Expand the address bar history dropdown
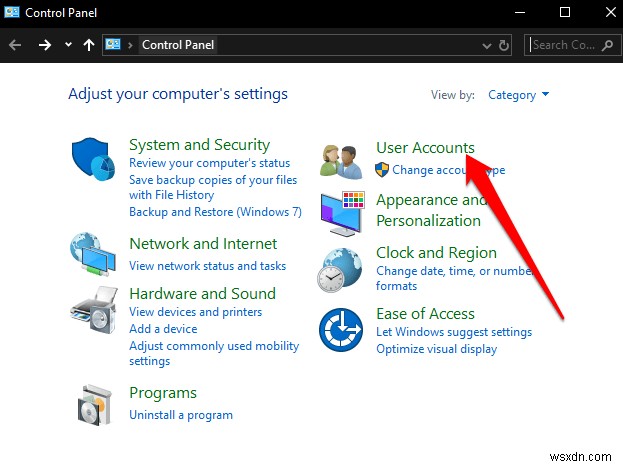Image resolution: width=623 pixels, height=467 pixels. pos(487,46)
